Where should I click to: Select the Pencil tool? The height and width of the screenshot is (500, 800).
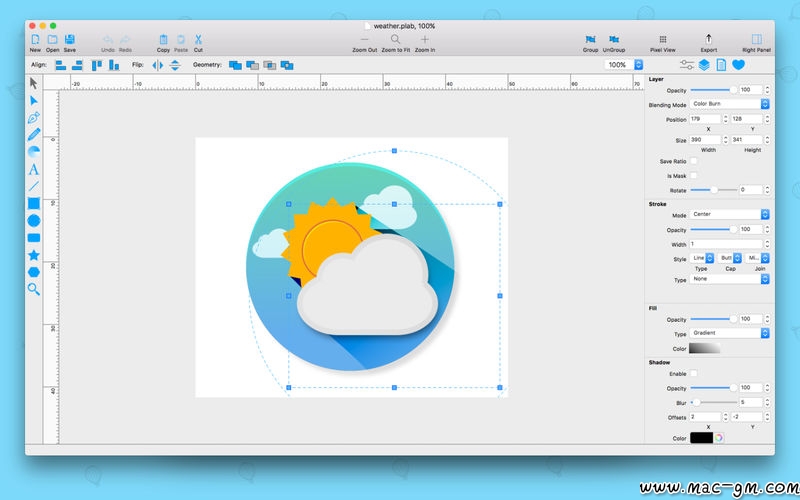[34, 135]
